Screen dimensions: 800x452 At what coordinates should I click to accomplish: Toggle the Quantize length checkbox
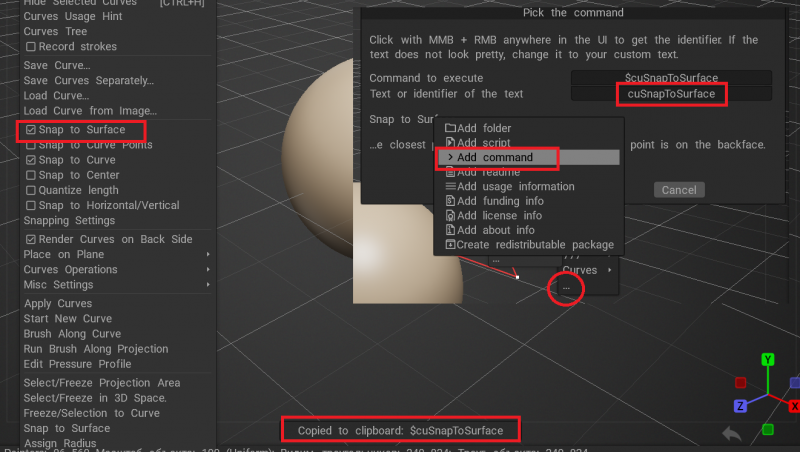pos(31,190)
